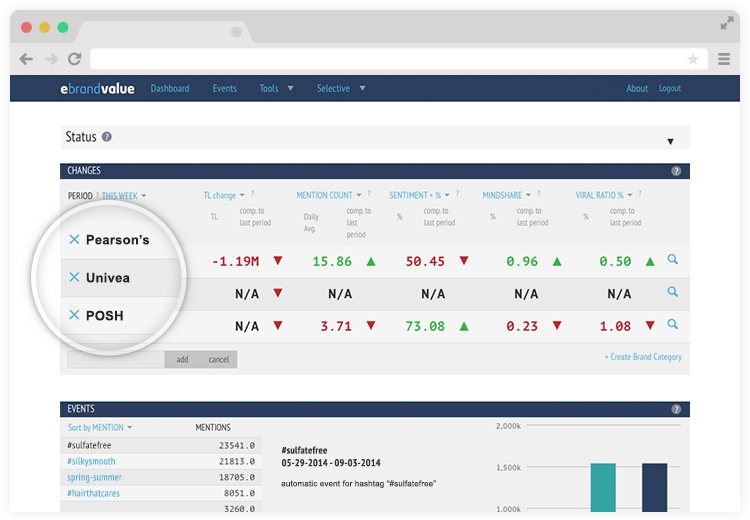Viewport: 750px width, 520px height.
Task: Click the teal bar in the chart
Action: pos(603,487)
